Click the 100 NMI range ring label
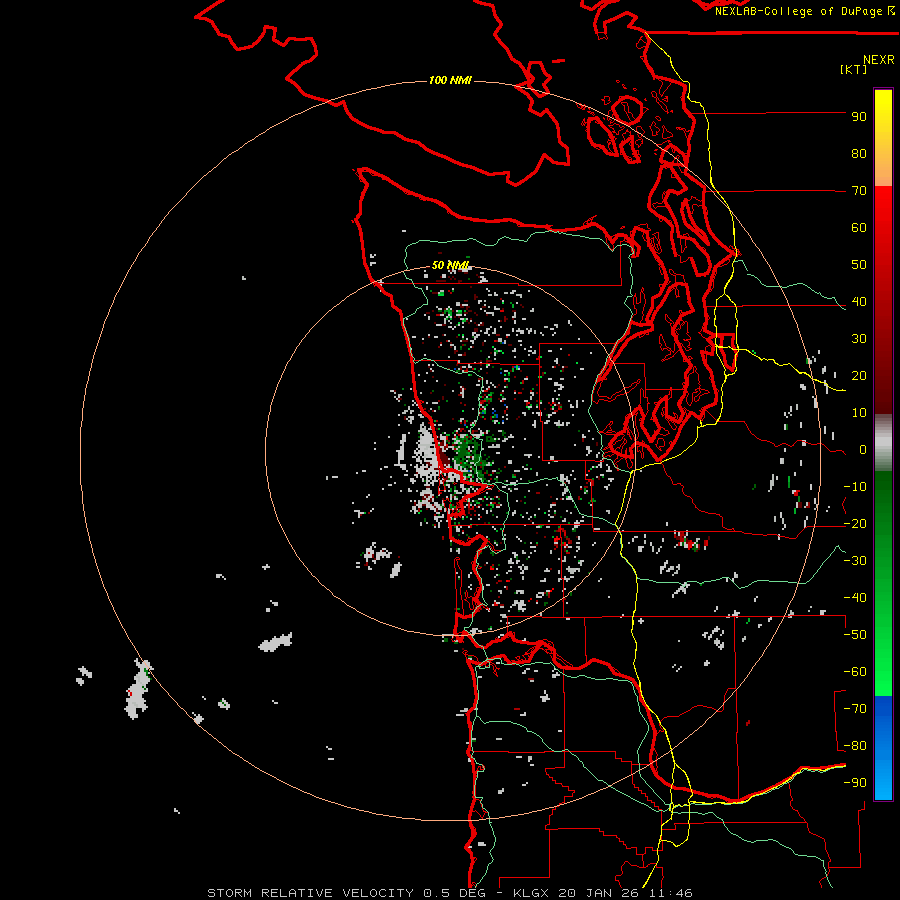 [450, 80]
